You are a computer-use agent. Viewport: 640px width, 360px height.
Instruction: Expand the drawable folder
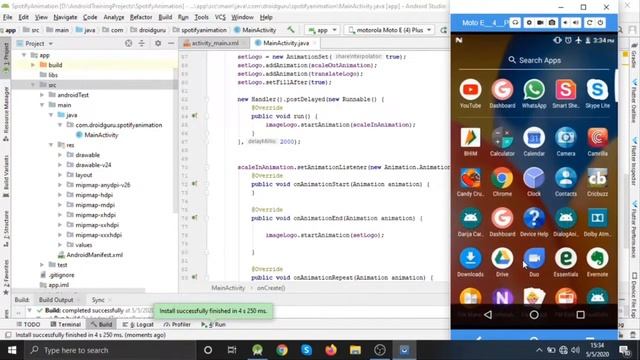point(60,155)
